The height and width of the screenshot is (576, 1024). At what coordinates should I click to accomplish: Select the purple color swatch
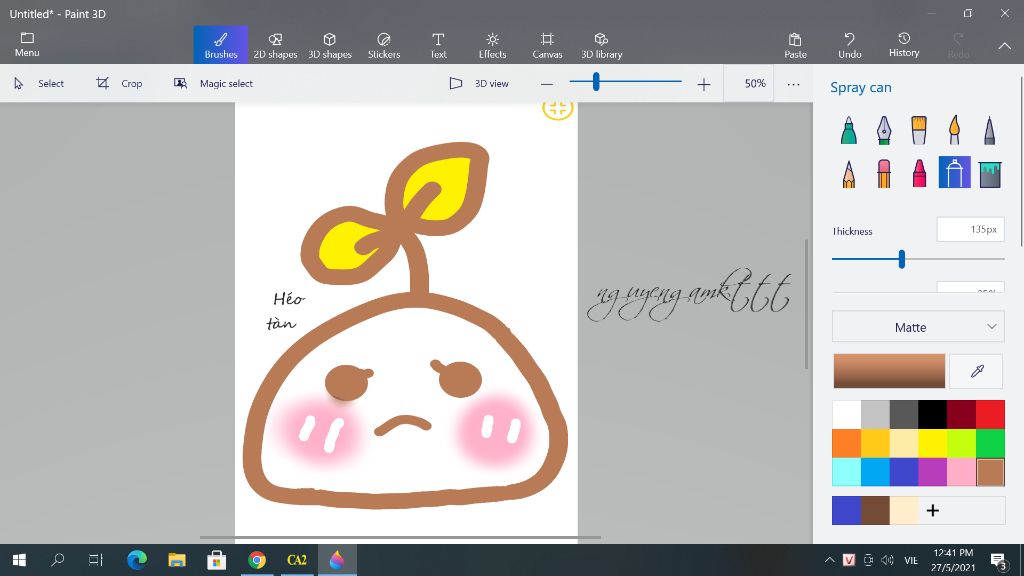coord(933,472)
